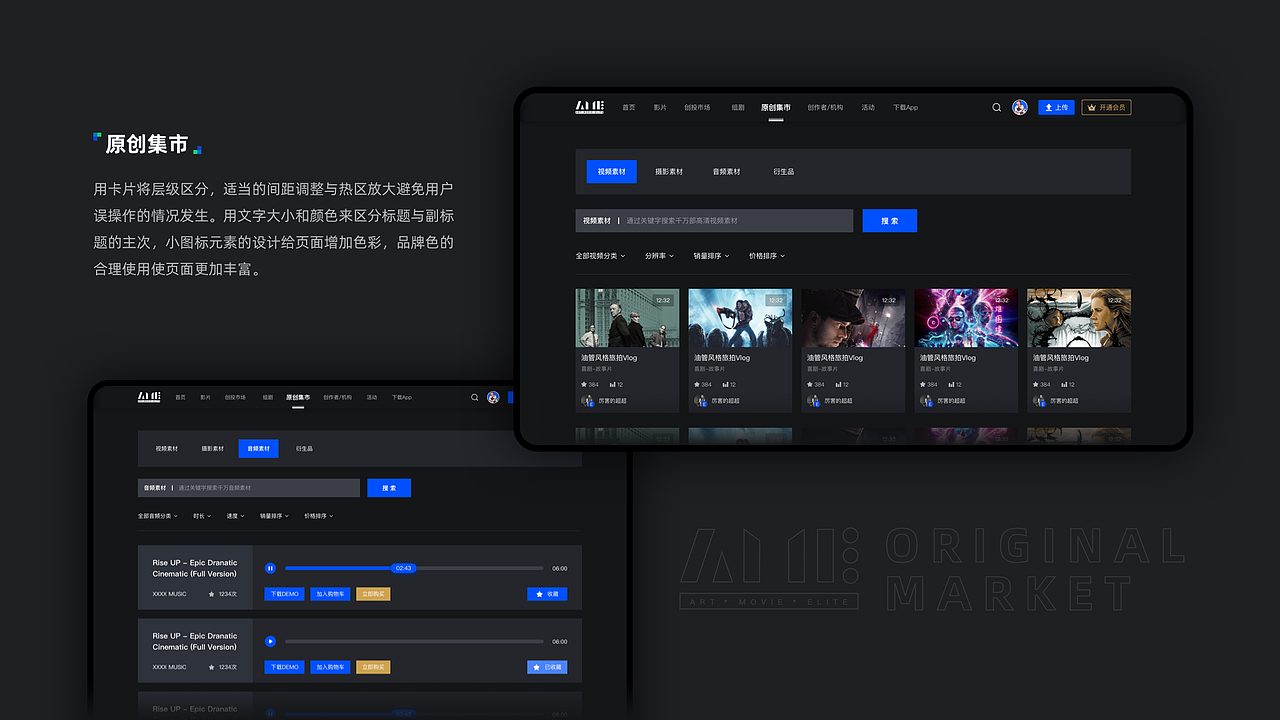Click the search magnifier in the video screen header
This screenshot has height=720, width=1280.
[x=996, y=107]
